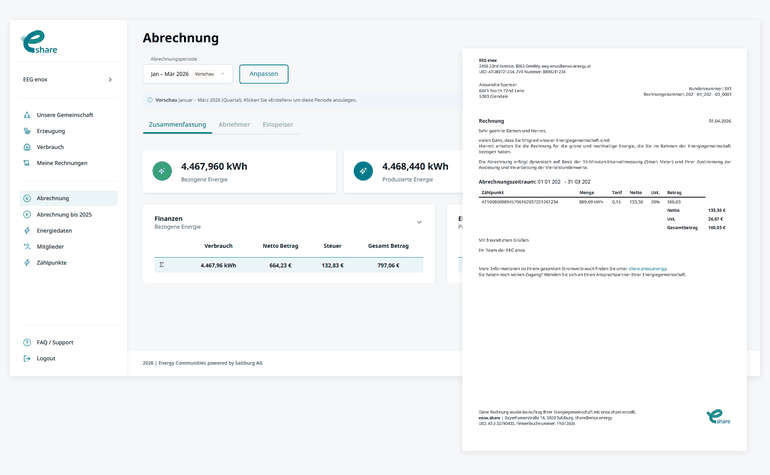This screenshot has width=770, height=475.
Task: Click the Verbrauch column header
Action: 219,246
